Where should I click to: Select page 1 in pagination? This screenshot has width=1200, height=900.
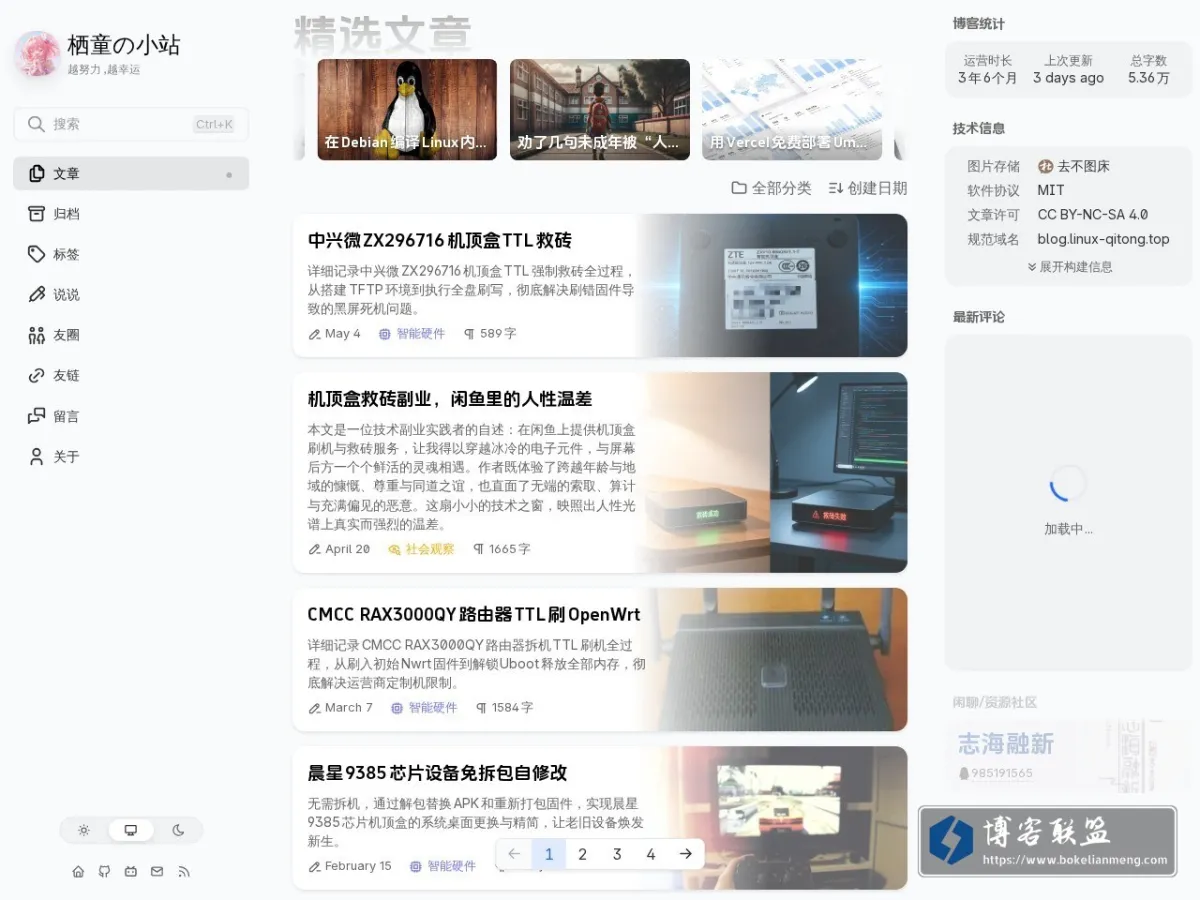(x=548, y=854)
